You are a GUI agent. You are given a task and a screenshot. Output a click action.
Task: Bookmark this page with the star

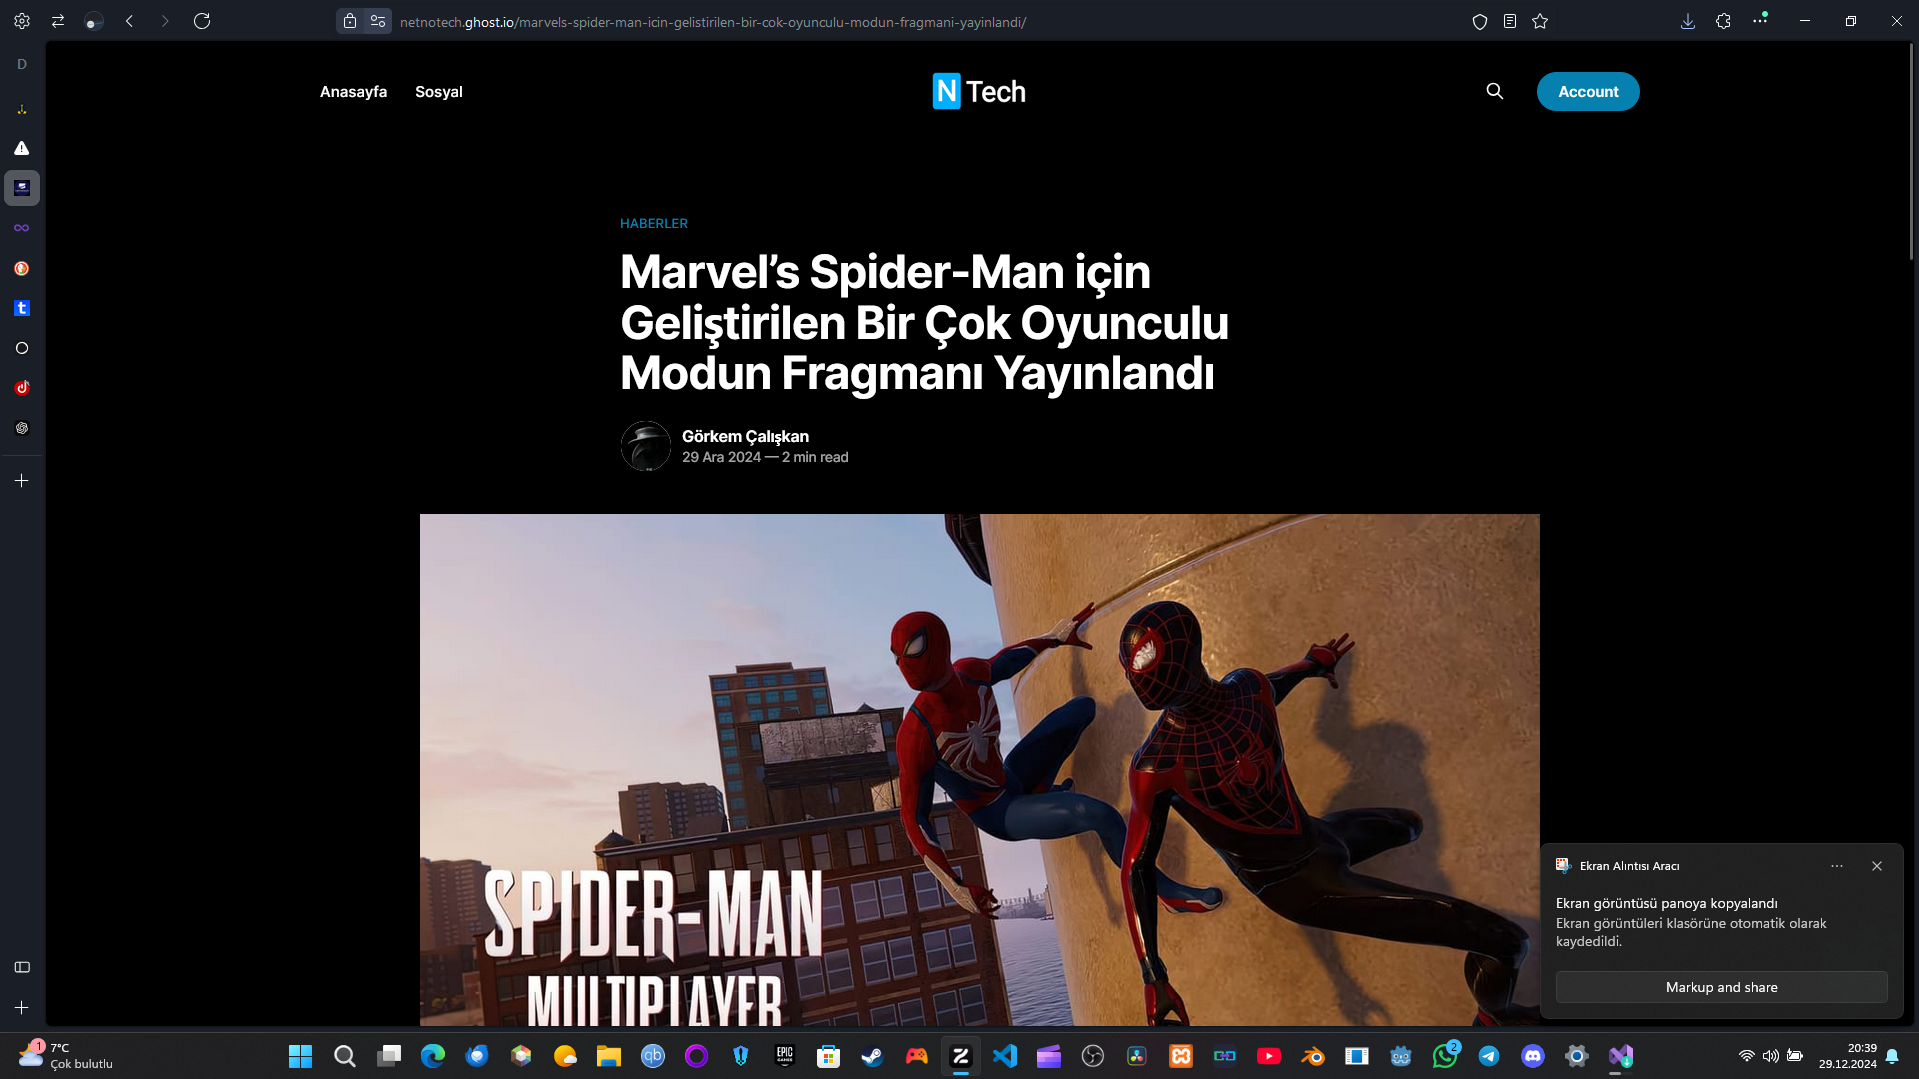pos(1540,21)
